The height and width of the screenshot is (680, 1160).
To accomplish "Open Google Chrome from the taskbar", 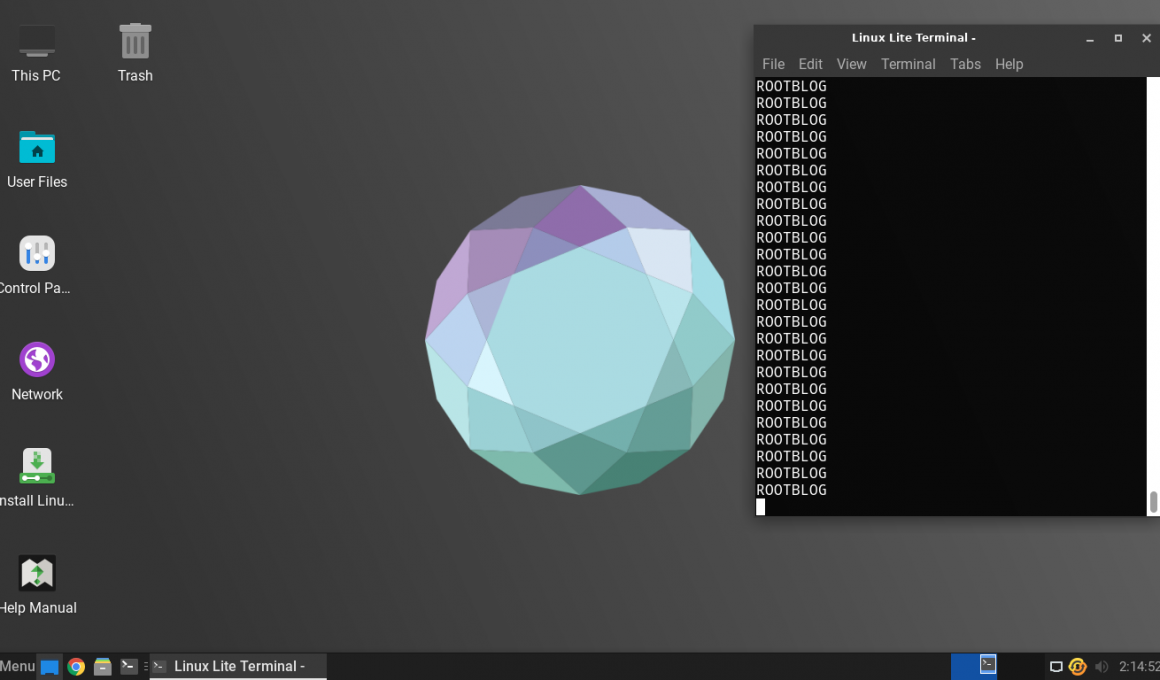I will [77, 666].
